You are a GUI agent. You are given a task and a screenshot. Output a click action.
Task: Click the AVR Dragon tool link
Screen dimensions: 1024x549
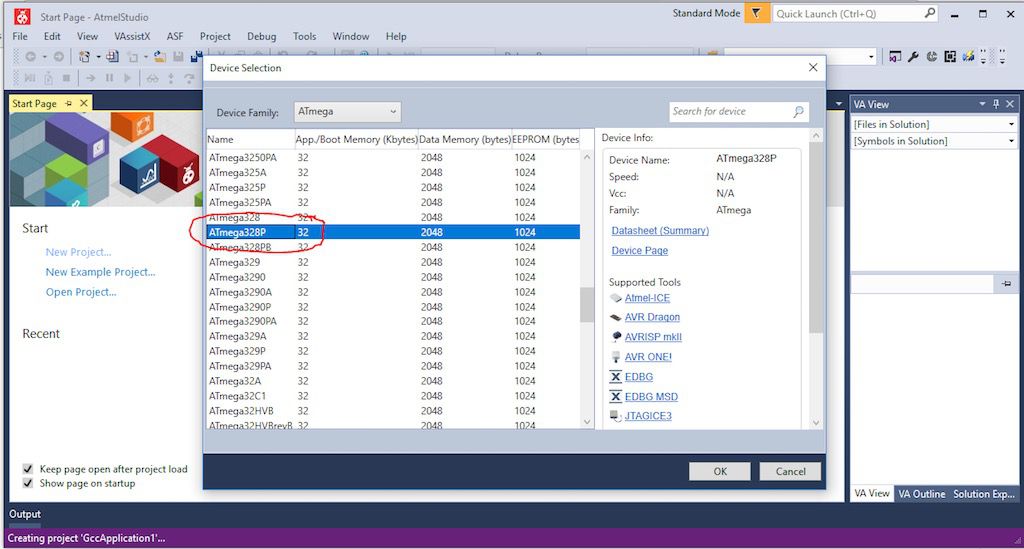[652, 317]
